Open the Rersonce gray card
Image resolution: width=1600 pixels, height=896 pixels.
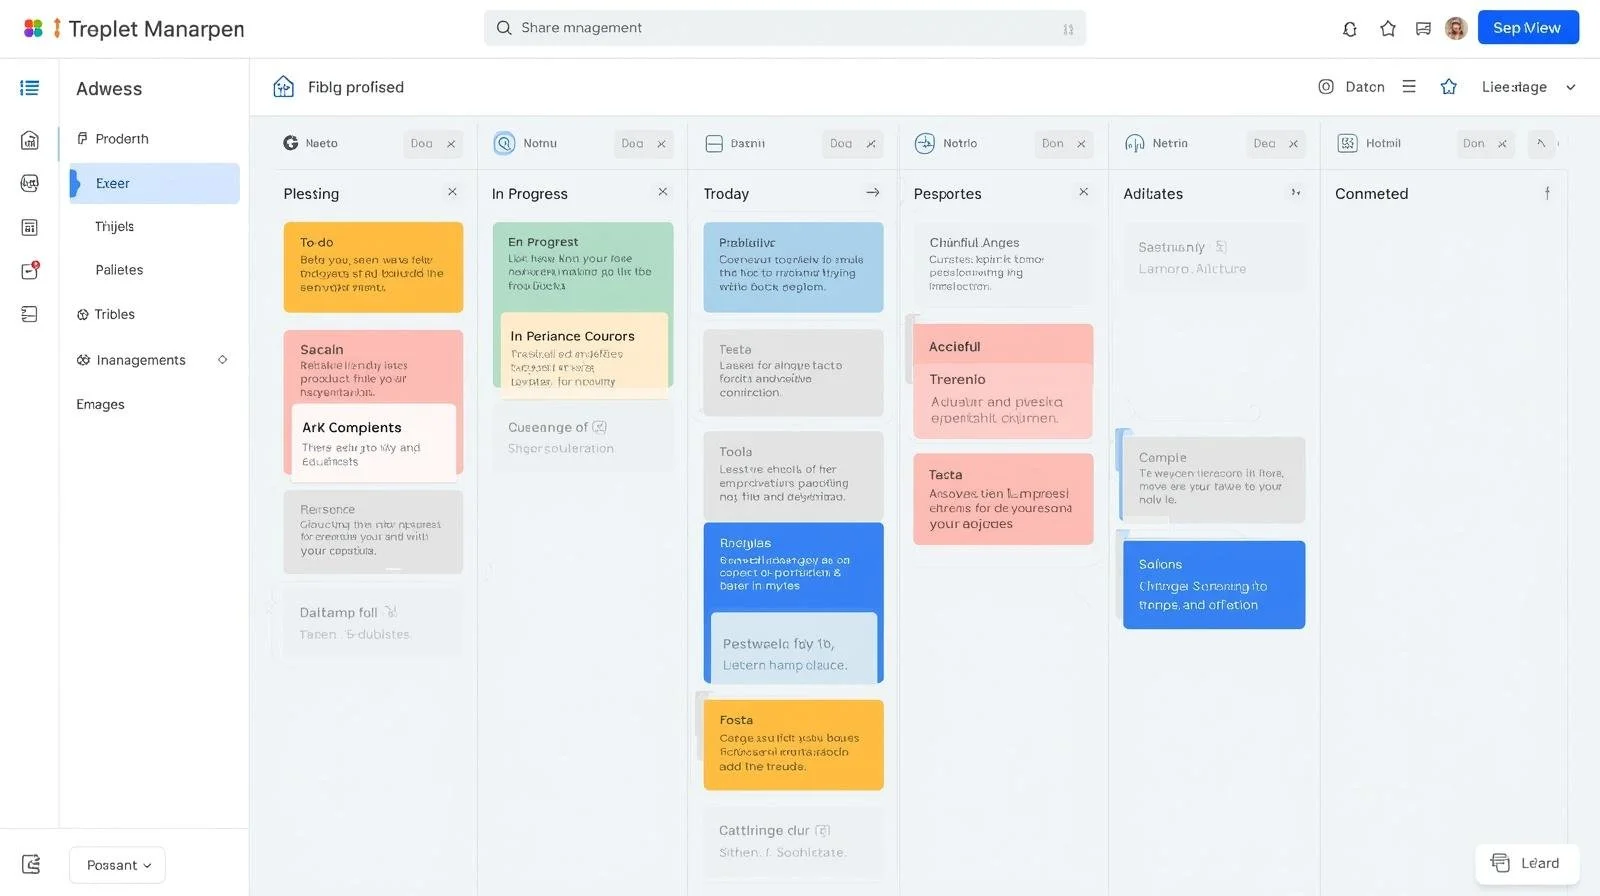click(x=373, y=531)
